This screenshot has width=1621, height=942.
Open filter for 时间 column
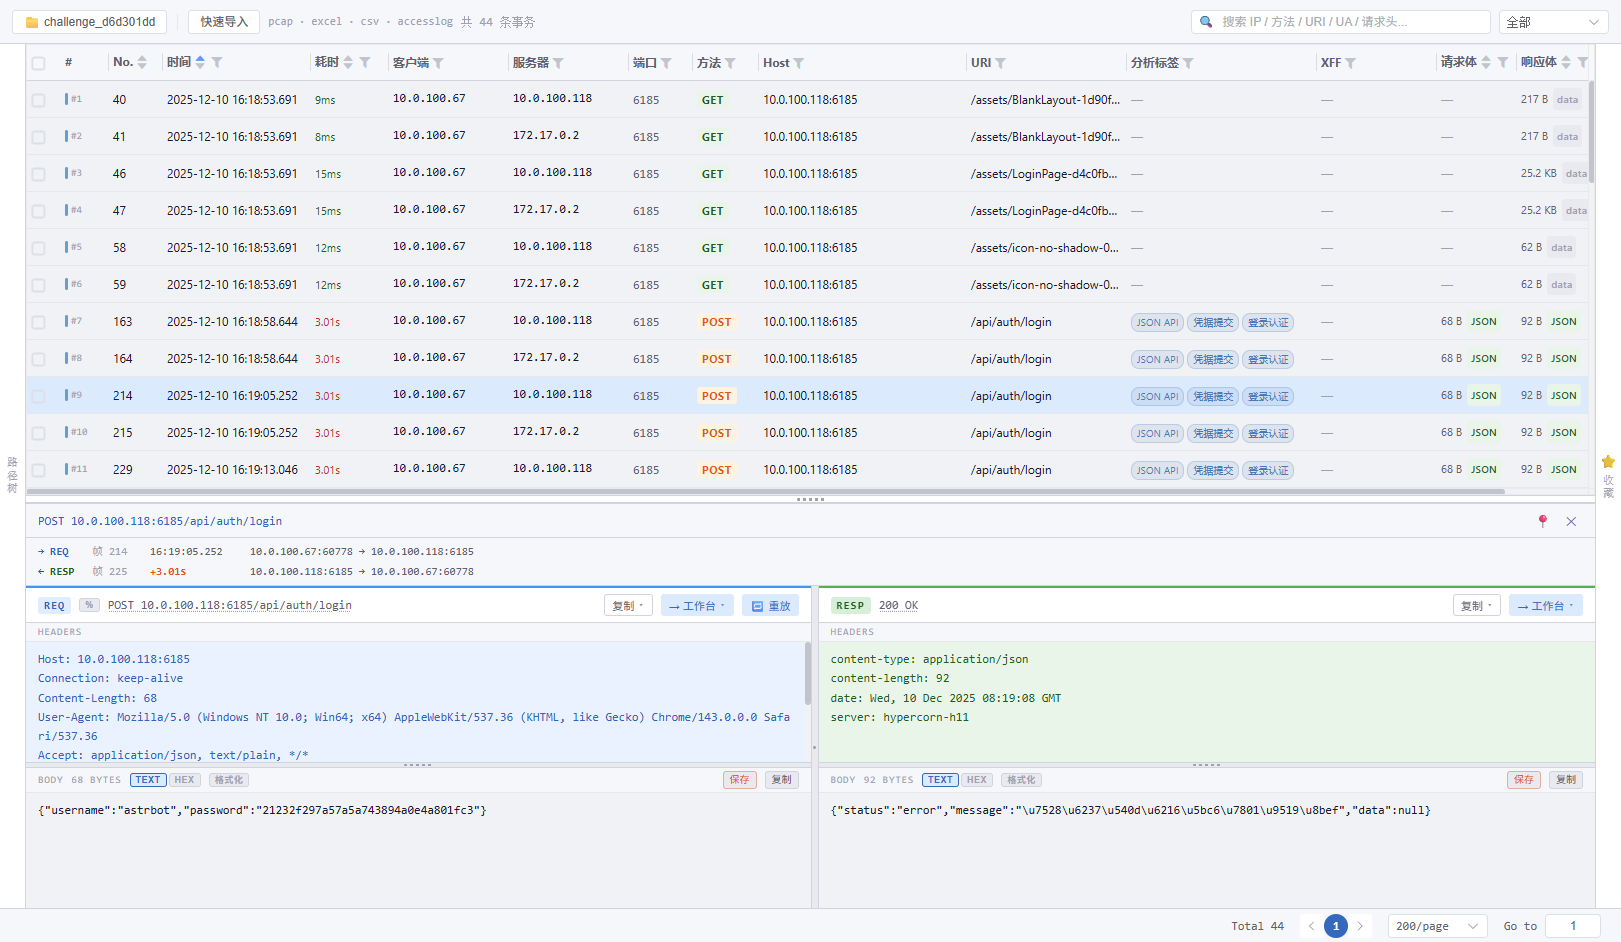217,63
